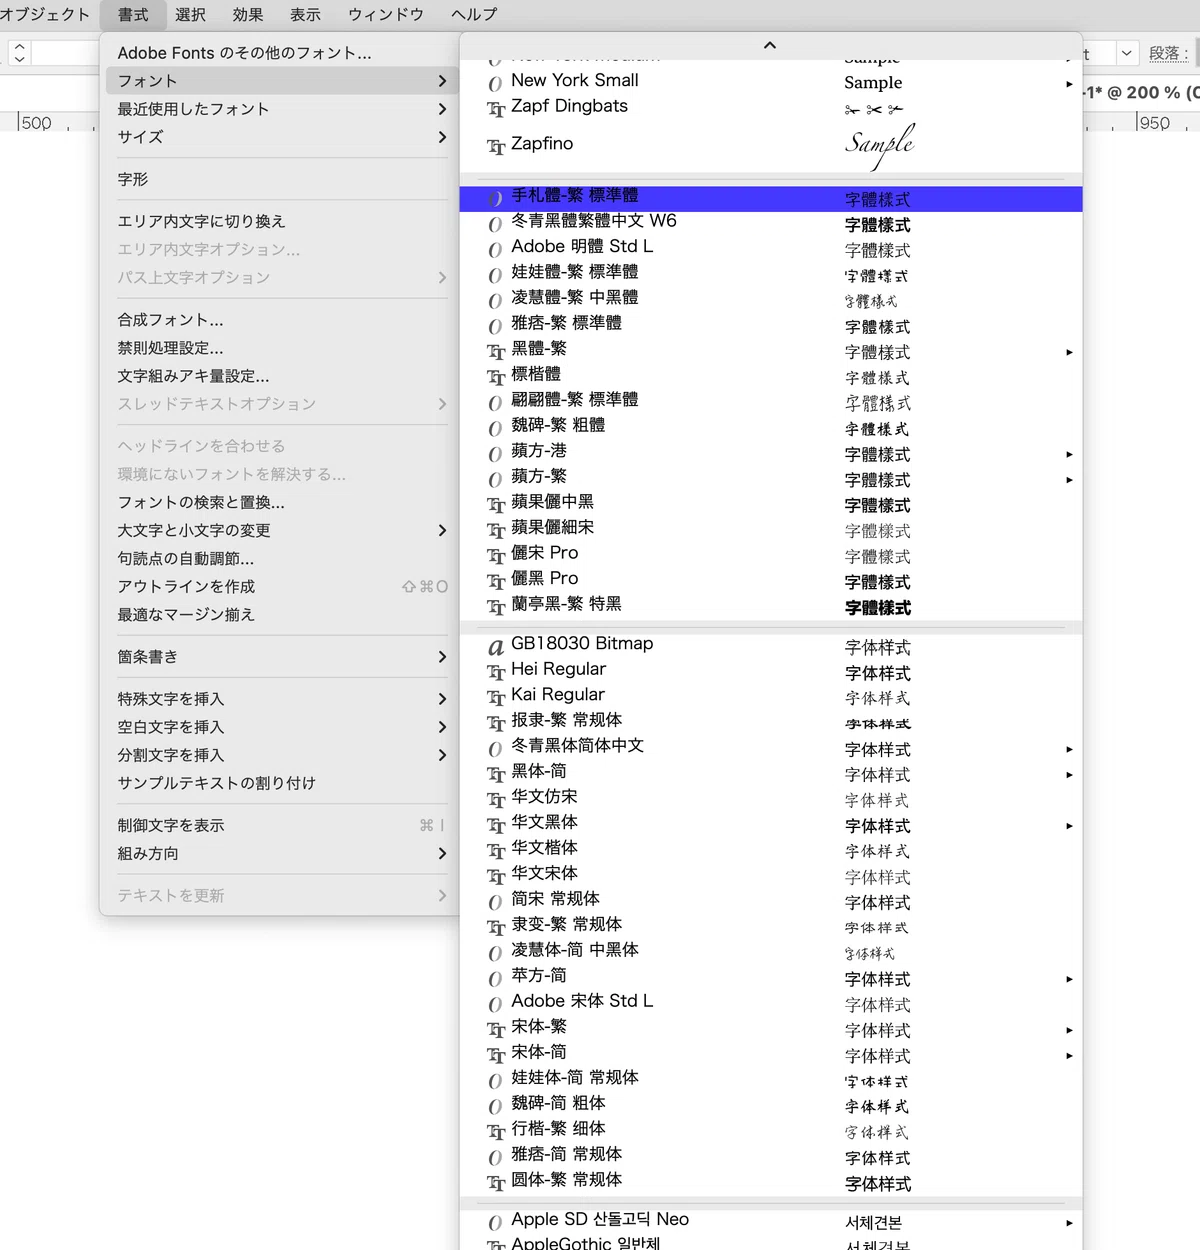
Task: Select highlighted 手札體-繁 標準體 font
Action: tap(770, 198)
